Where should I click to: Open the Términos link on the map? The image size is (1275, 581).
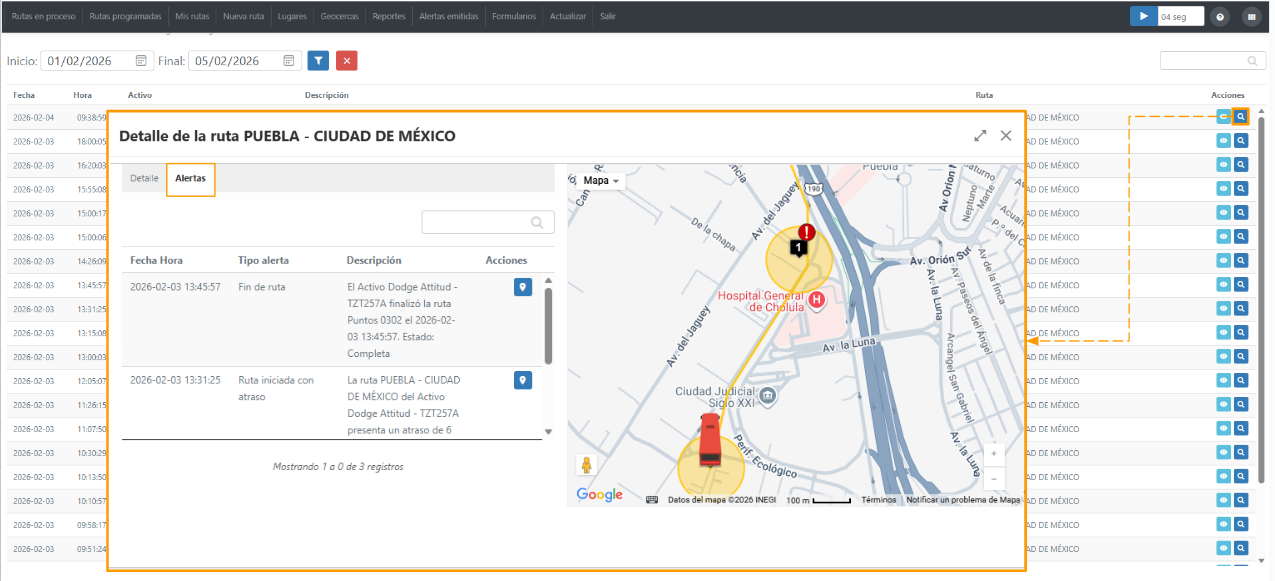point(879,500)
